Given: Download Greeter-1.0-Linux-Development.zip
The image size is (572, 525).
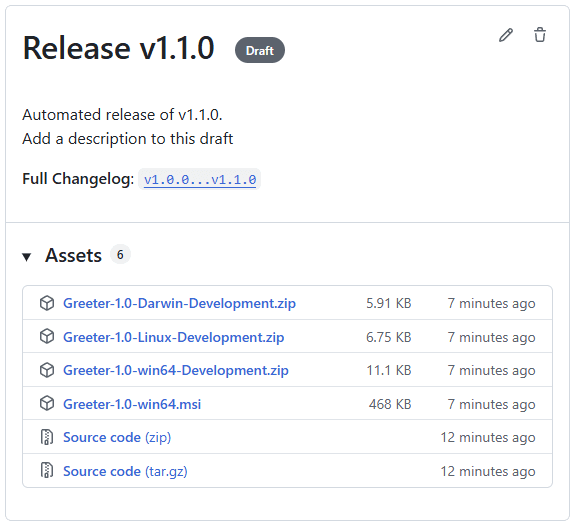Looking at the screenshot, I should coord(173,337).
